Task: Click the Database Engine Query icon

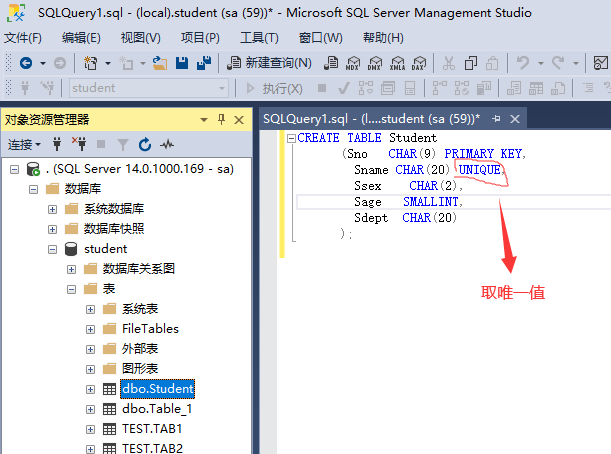Action: pos(331,63)
